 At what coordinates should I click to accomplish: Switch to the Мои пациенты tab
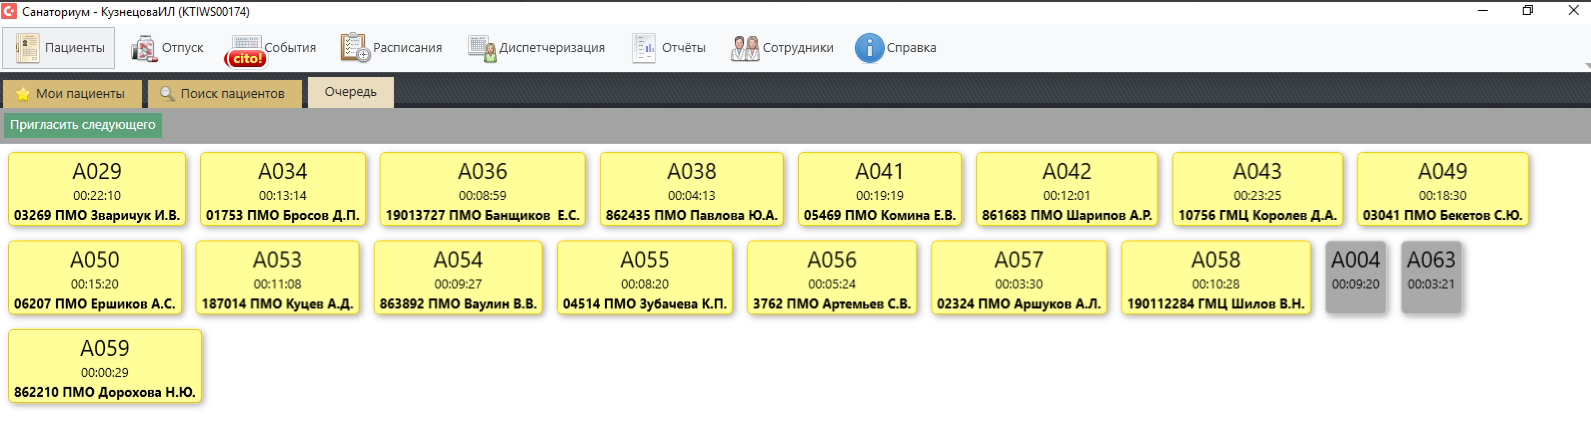72,93
